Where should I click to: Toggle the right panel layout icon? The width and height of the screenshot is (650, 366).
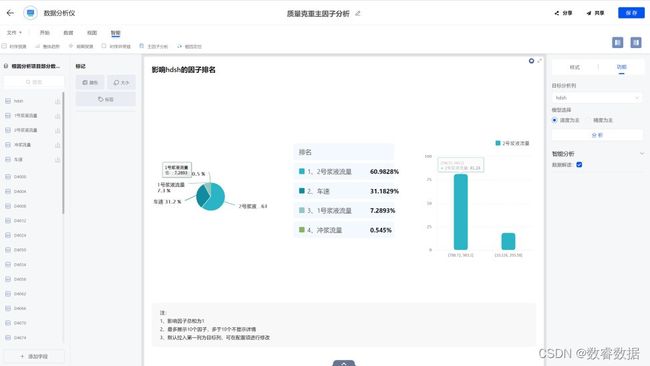(x=636, y=42)
